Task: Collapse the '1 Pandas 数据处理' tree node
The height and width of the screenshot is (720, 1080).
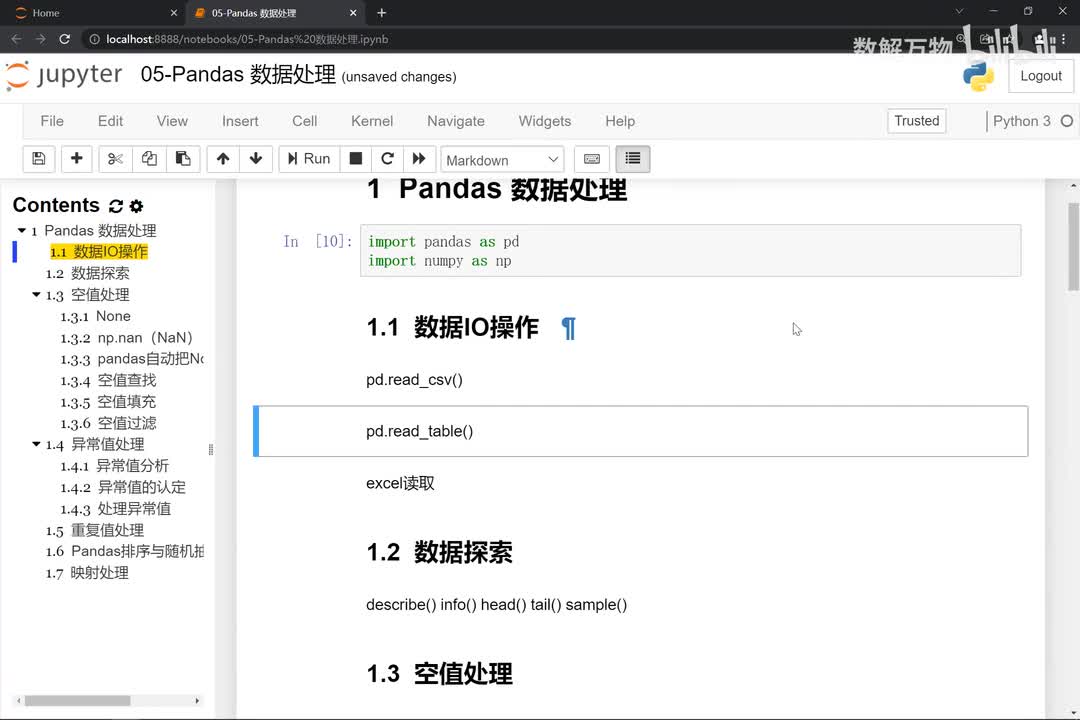Action: click(21, 230)
